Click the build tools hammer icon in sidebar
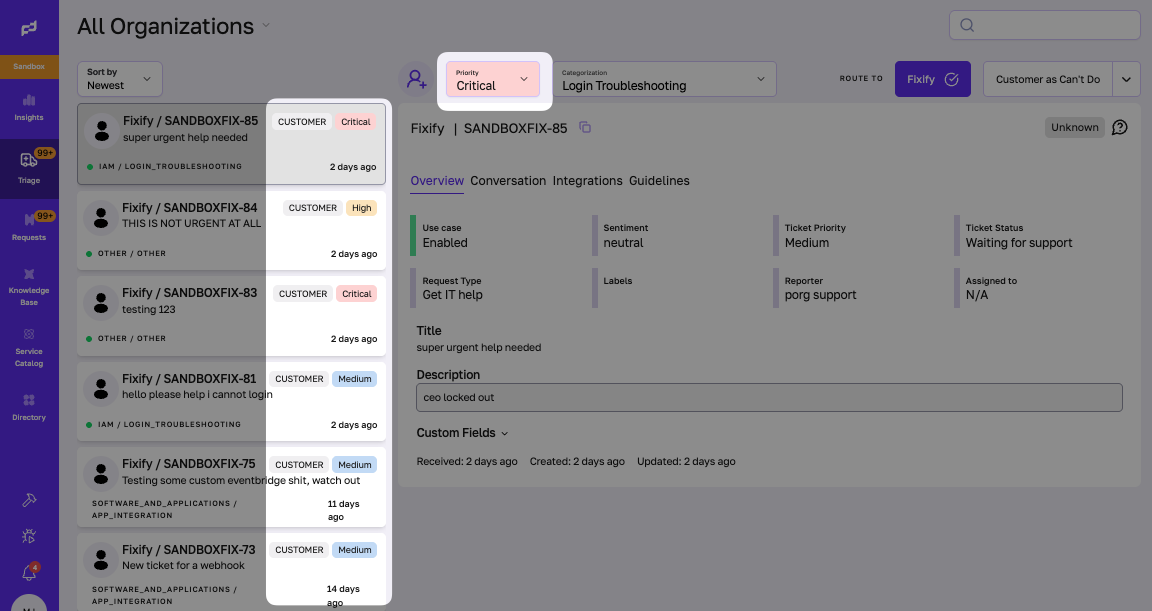 (29, 500)
